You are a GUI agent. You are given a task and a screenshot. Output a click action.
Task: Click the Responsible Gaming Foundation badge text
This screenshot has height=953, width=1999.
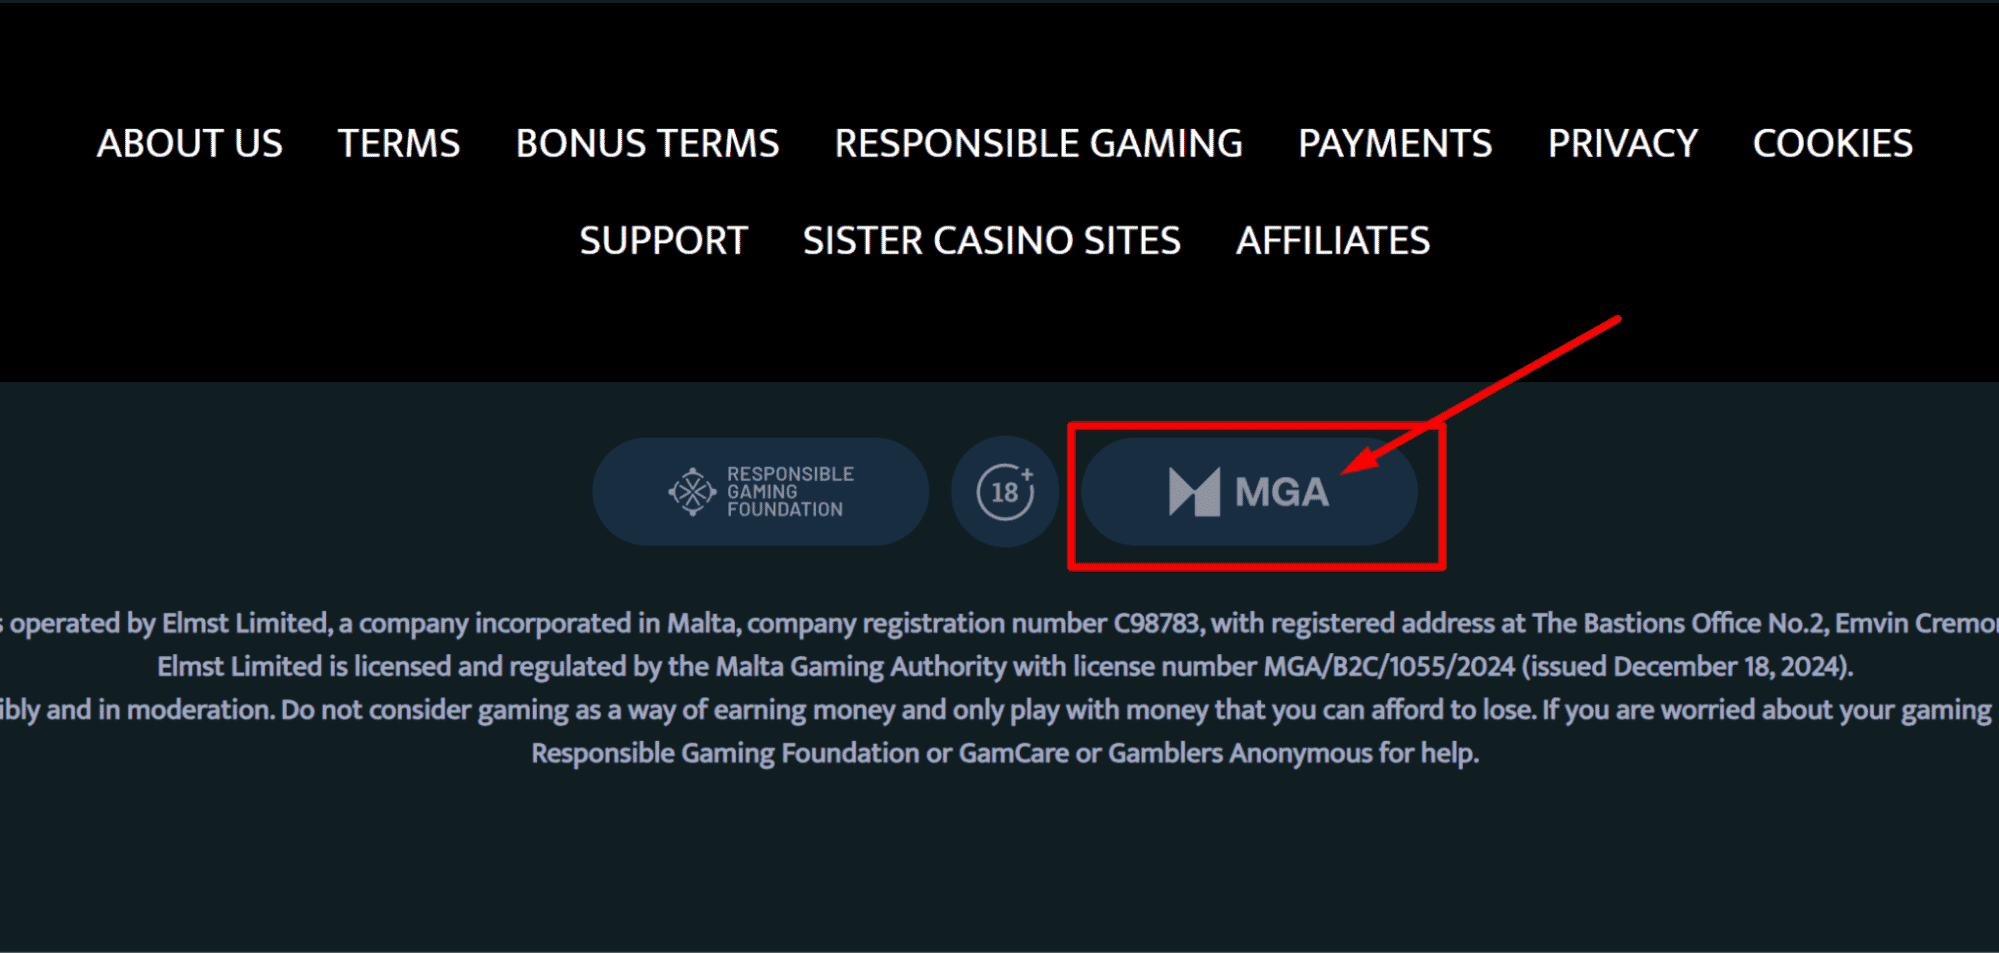pyautogui.click(x=790, y=492)
